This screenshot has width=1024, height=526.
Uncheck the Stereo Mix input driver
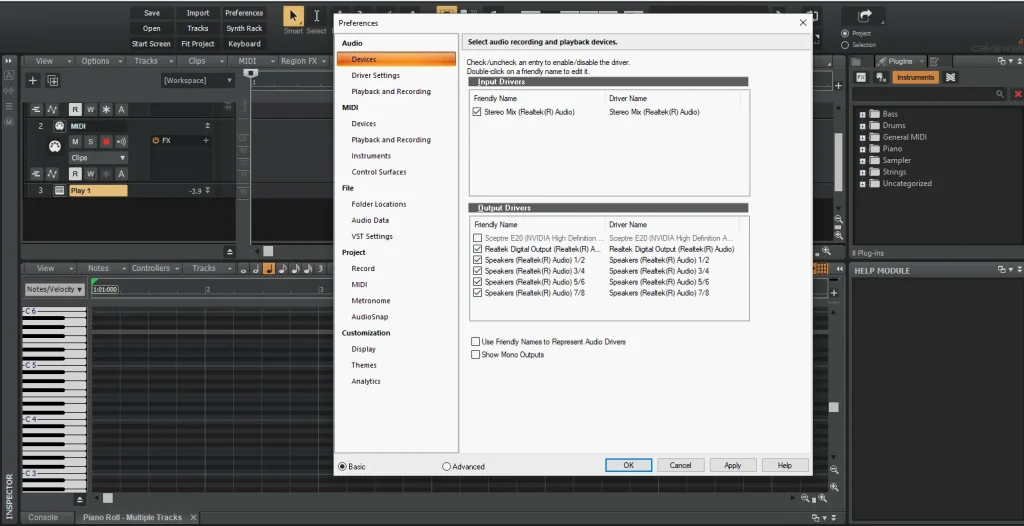[x=477, y=112]
